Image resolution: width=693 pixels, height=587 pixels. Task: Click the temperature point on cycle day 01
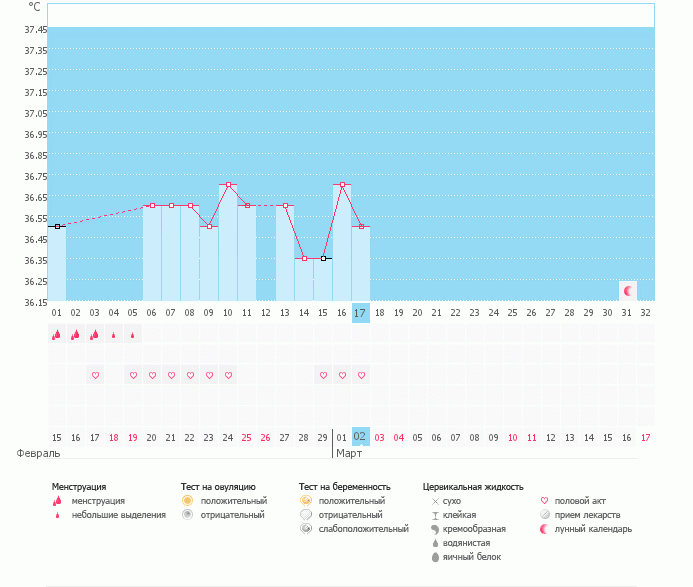pyautogui.click(x=57, y=227)
